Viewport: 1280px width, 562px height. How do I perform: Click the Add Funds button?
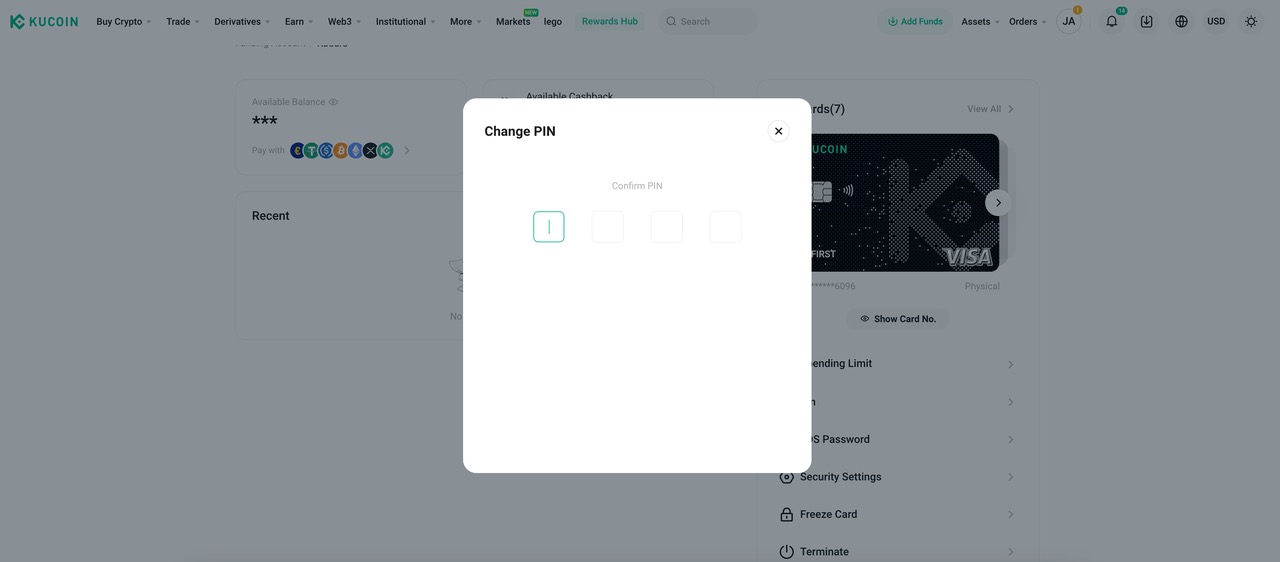[x=915, y=21]
